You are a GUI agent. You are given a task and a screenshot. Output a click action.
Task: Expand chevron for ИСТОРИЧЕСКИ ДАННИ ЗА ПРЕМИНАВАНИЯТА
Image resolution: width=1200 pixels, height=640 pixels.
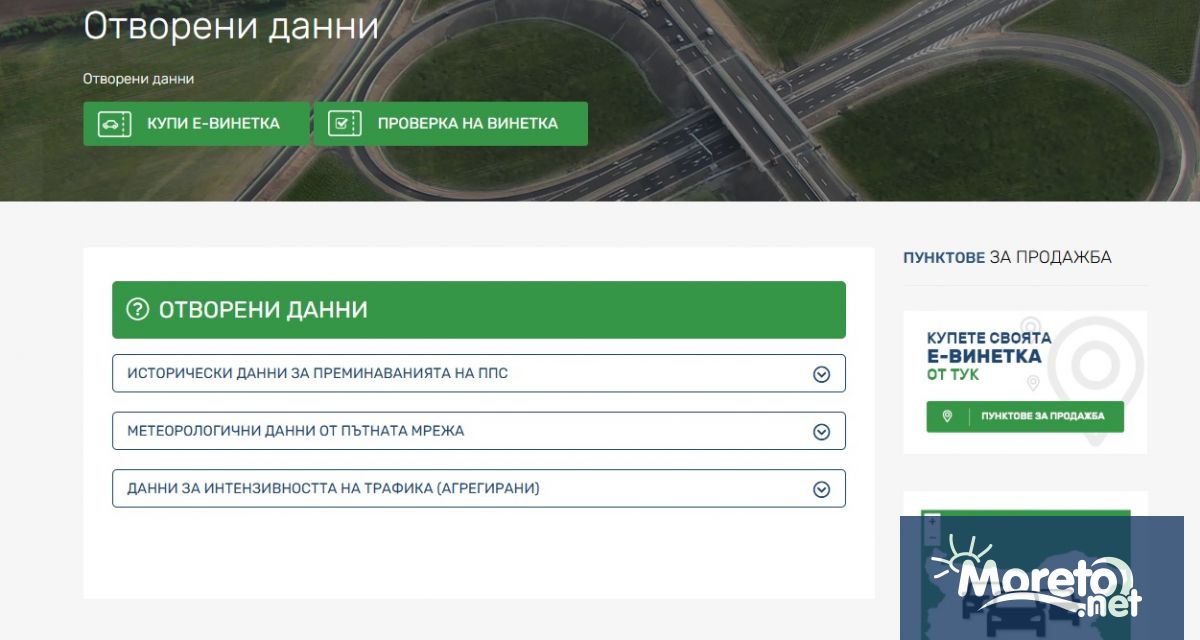click(x=821, y=374)
